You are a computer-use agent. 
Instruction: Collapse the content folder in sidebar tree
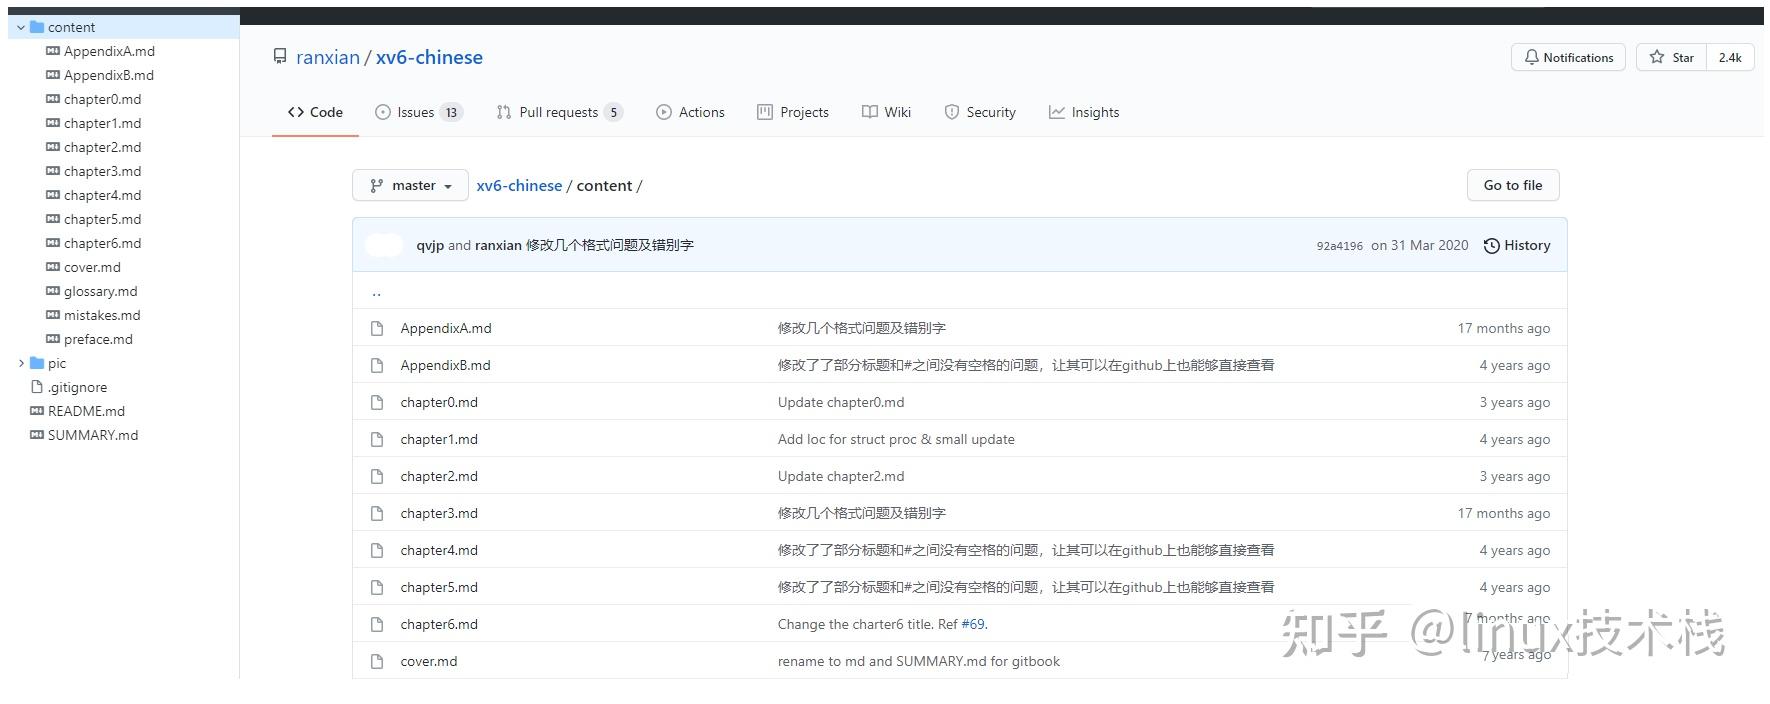(21, 27)
